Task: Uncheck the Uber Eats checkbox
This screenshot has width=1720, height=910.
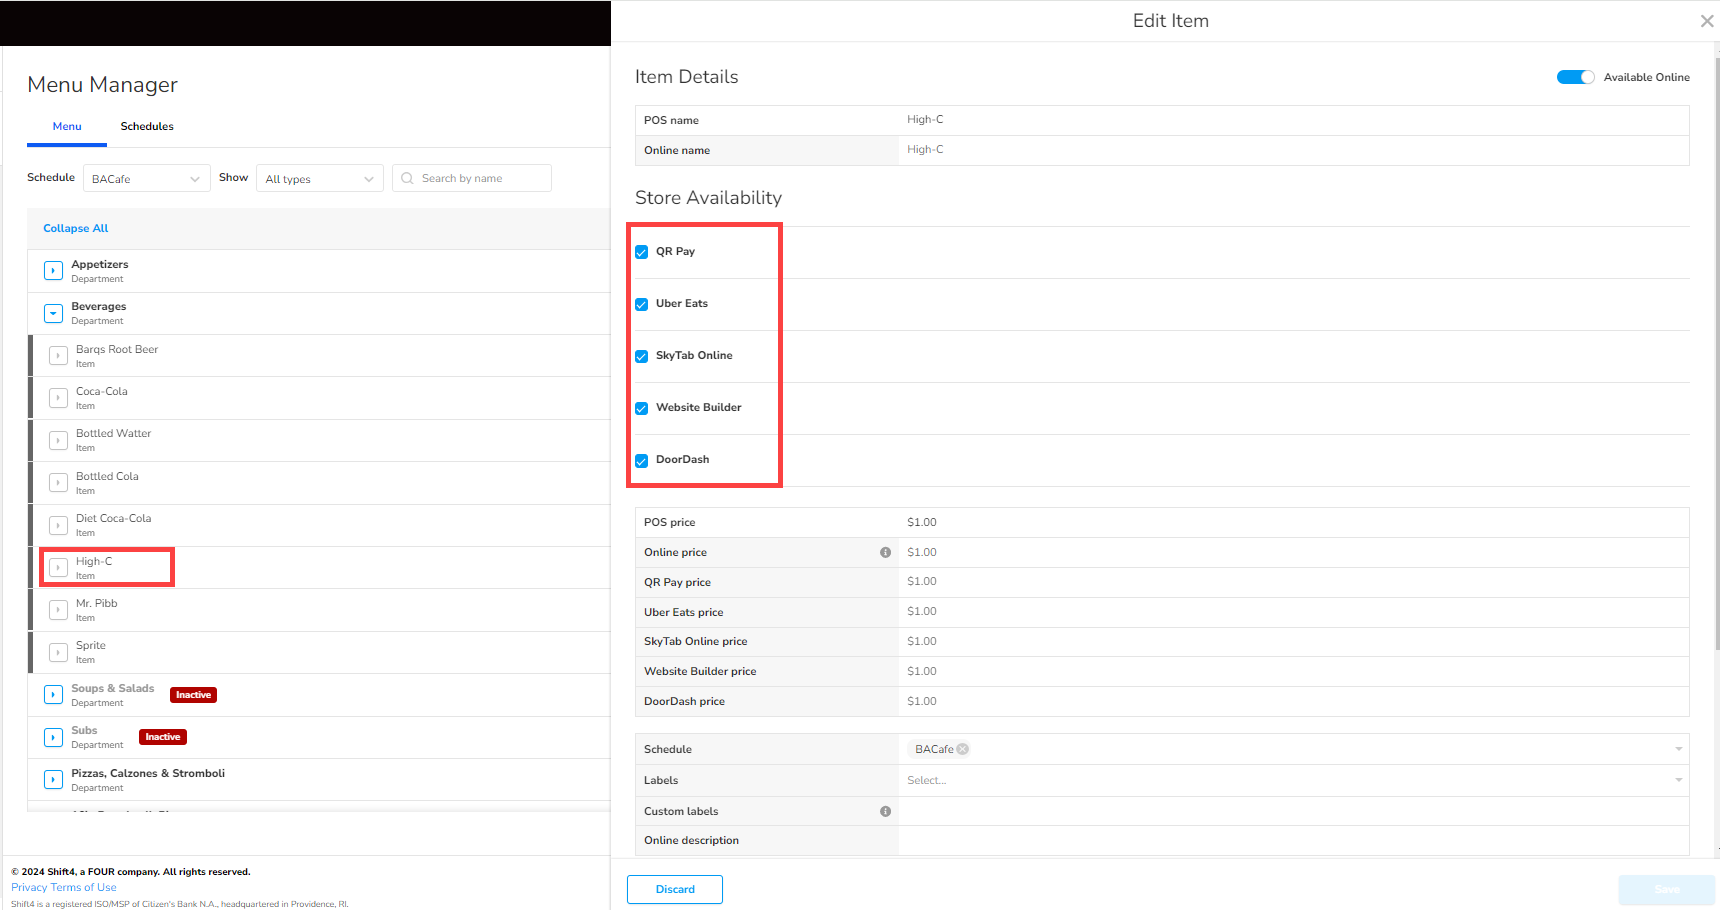Action: [642, 304]
